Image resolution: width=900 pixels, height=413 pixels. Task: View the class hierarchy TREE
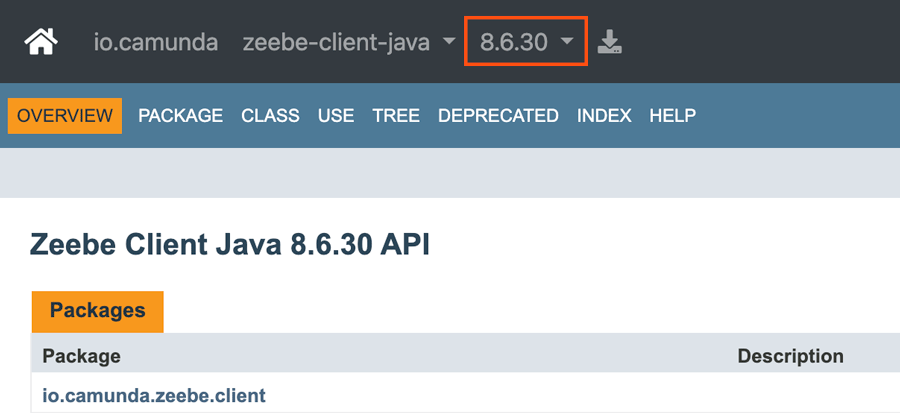(x=396, y=116)
